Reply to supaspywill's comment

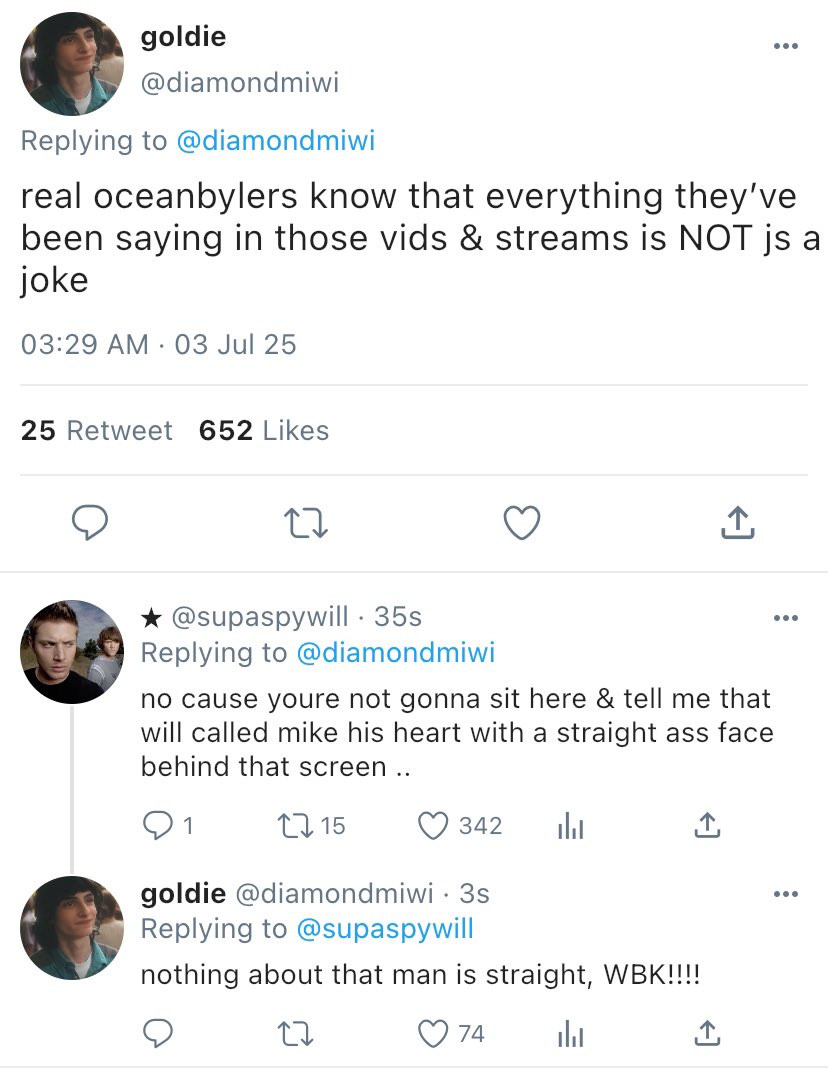coord(158,826)
